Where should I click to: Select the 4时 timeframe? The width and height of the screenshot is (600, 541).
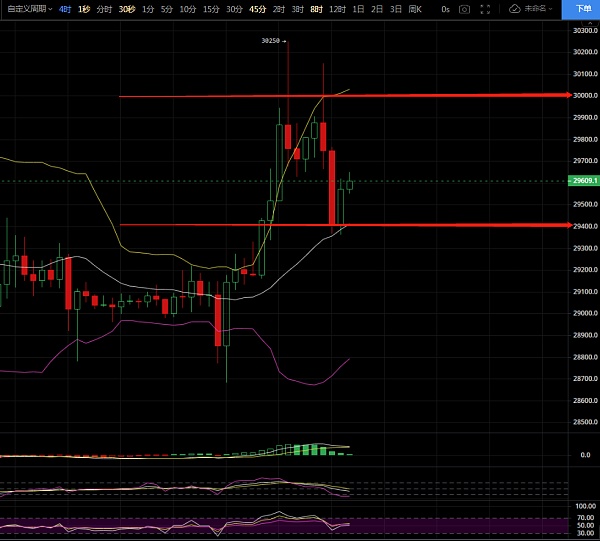(x=65, y=9)
